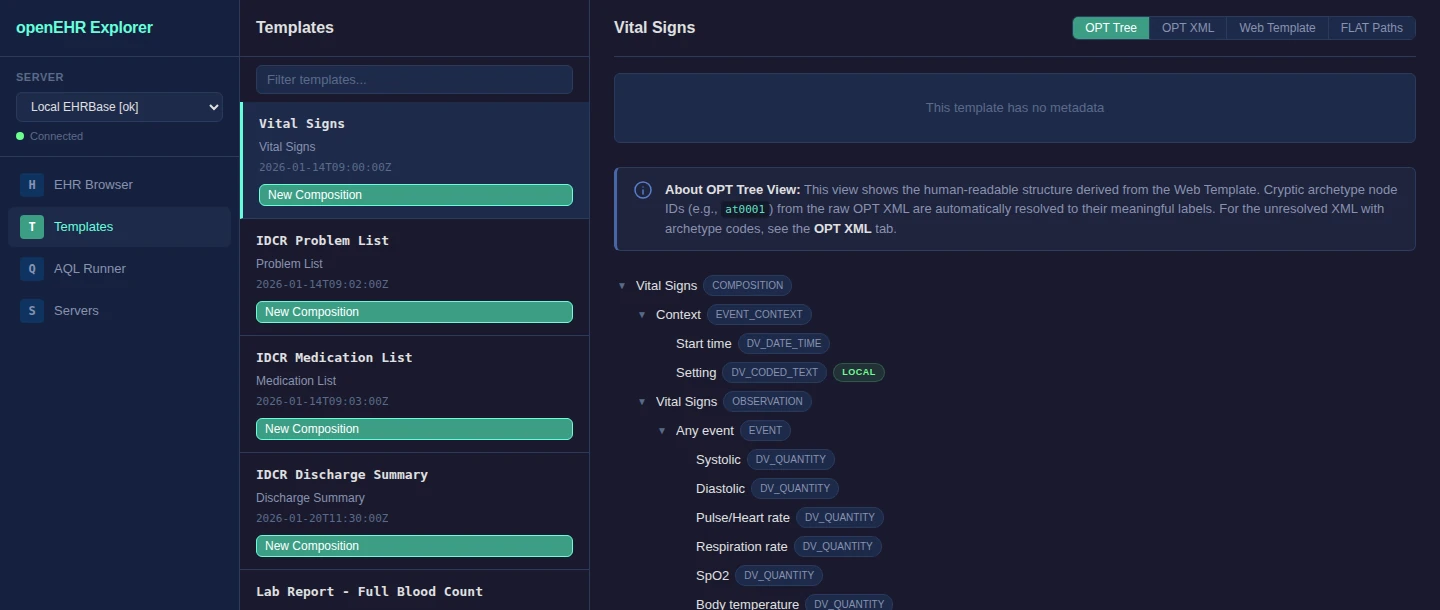Screen dimensions: 1440x610
Task: Collapse the Context EVENT_CONTEXT node
Action: (x=642, y=315)
